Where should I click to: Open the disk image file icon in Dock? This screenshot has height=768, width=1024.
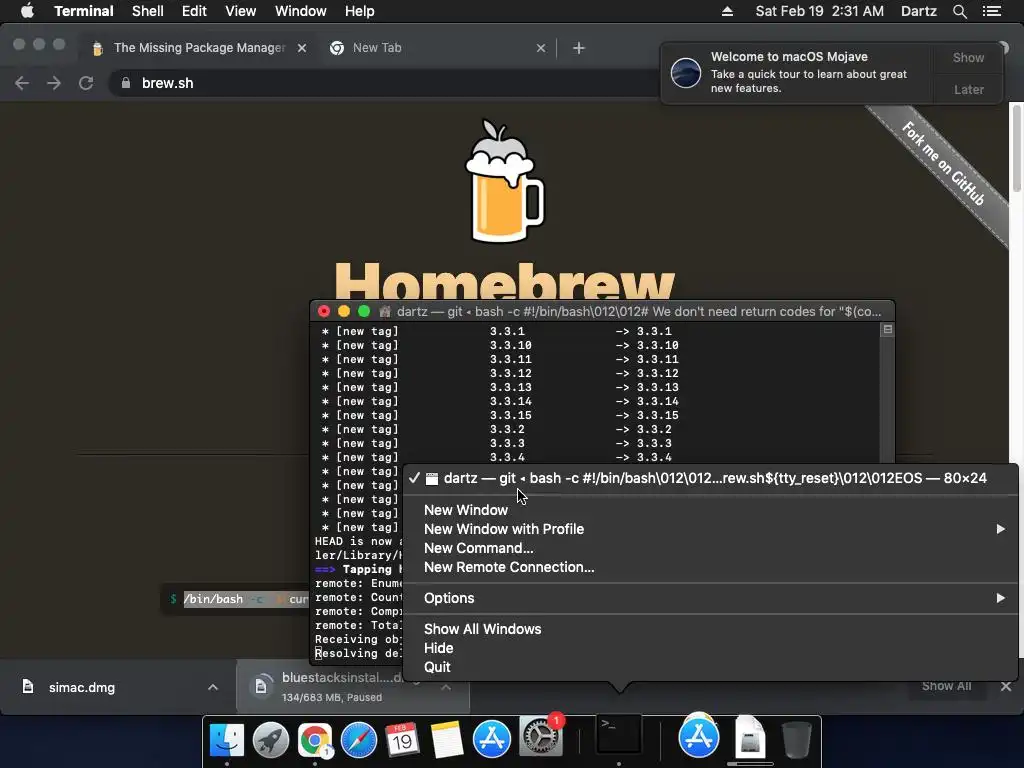749,738
